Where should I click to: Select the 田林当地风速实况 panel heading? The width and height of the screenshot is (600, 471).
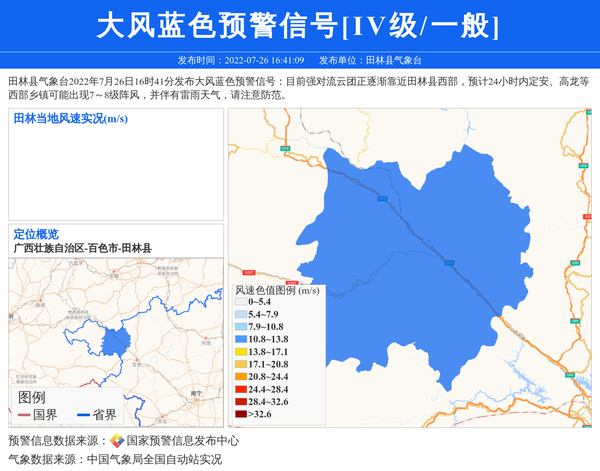70,119
